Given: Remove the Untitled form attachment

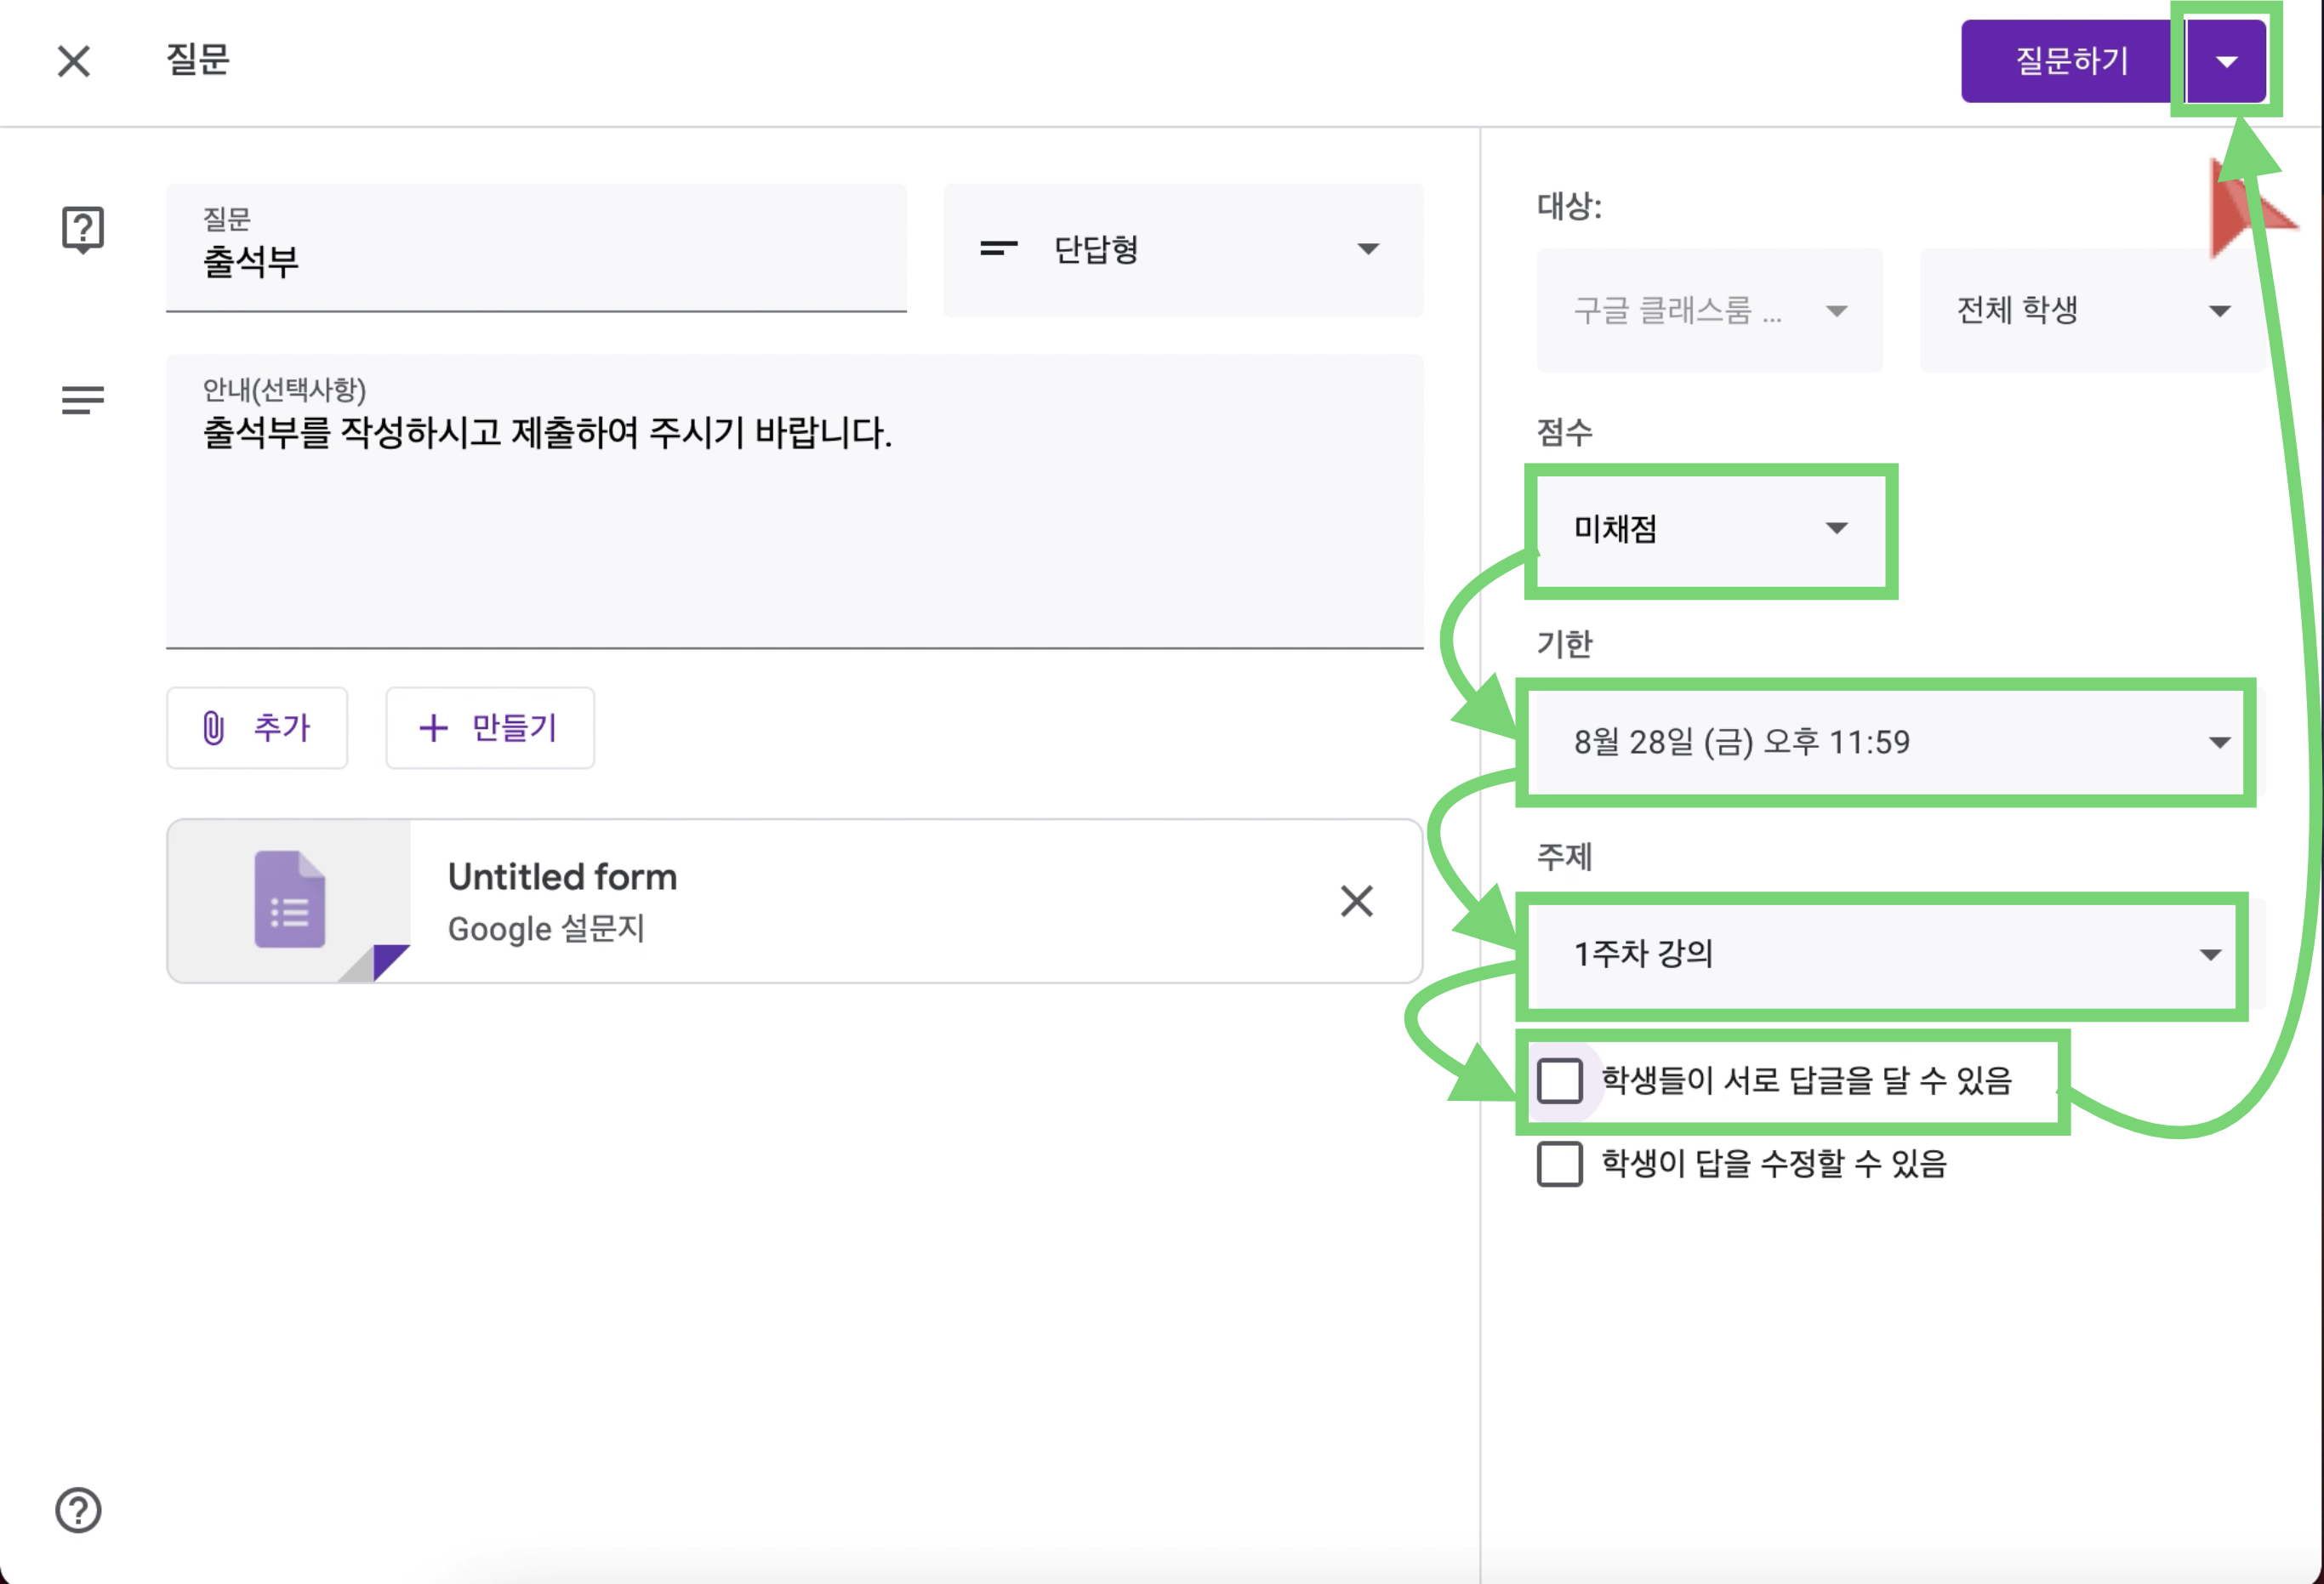Looking at the screenshot, I should (1356, 901).
